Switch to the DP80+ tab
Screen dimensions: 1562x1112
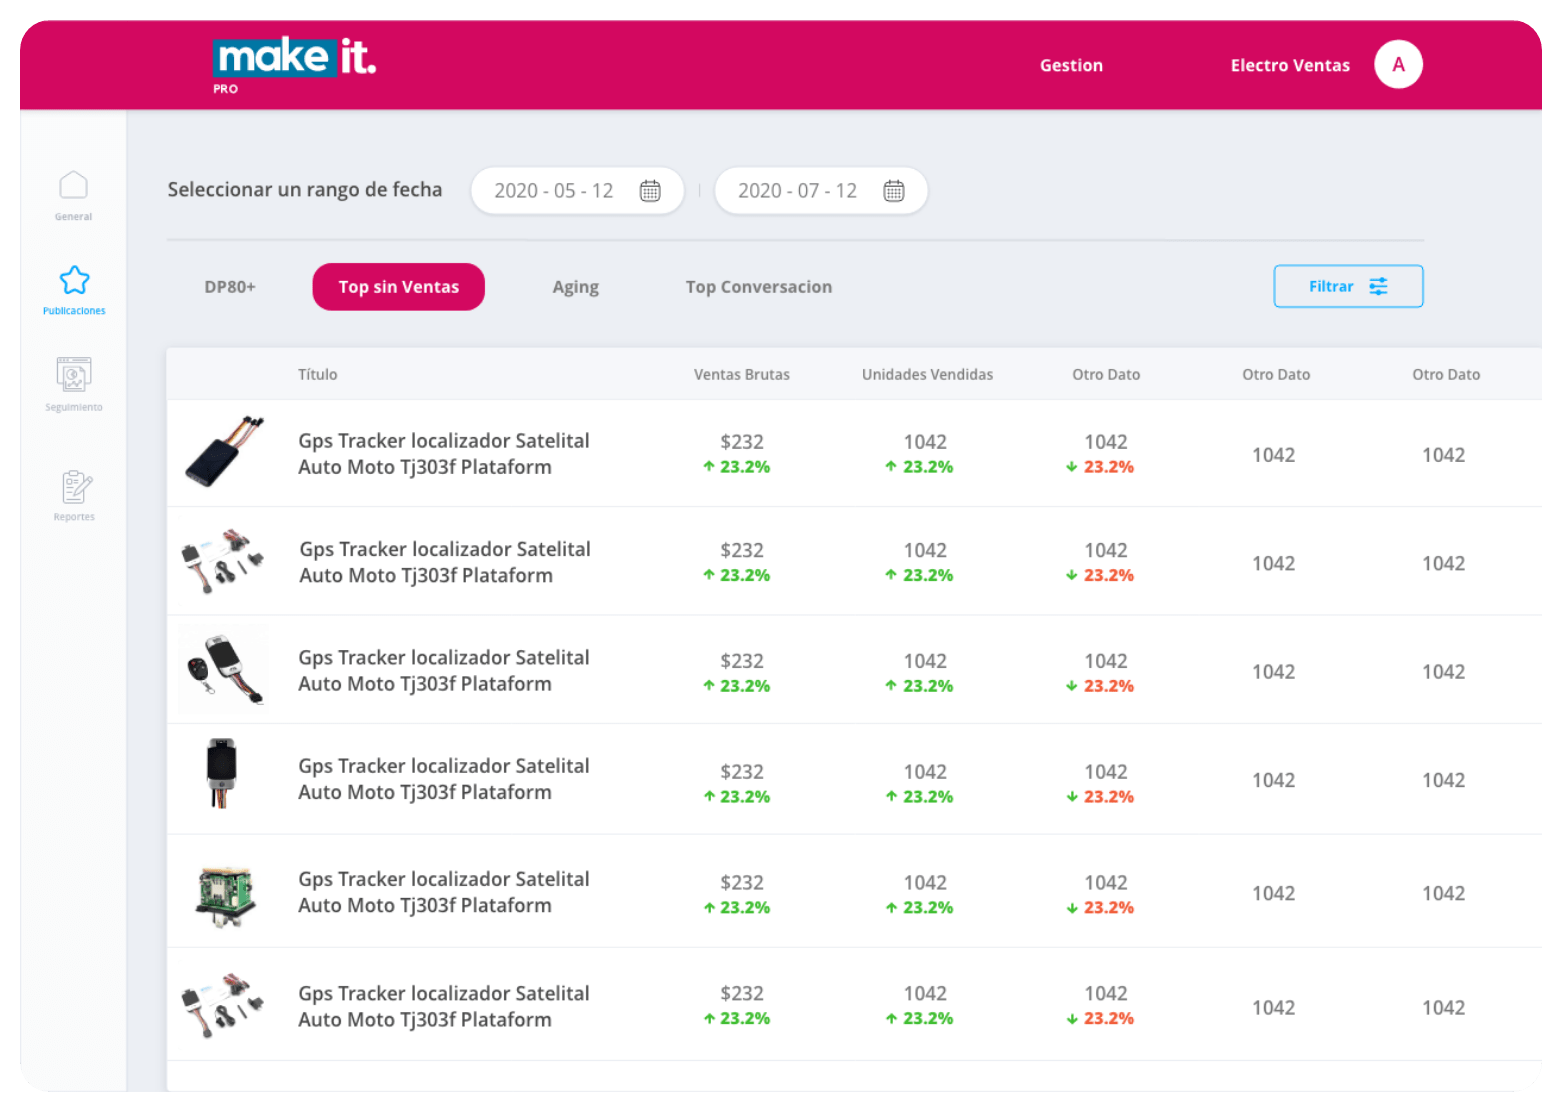(x=230, y=287)
